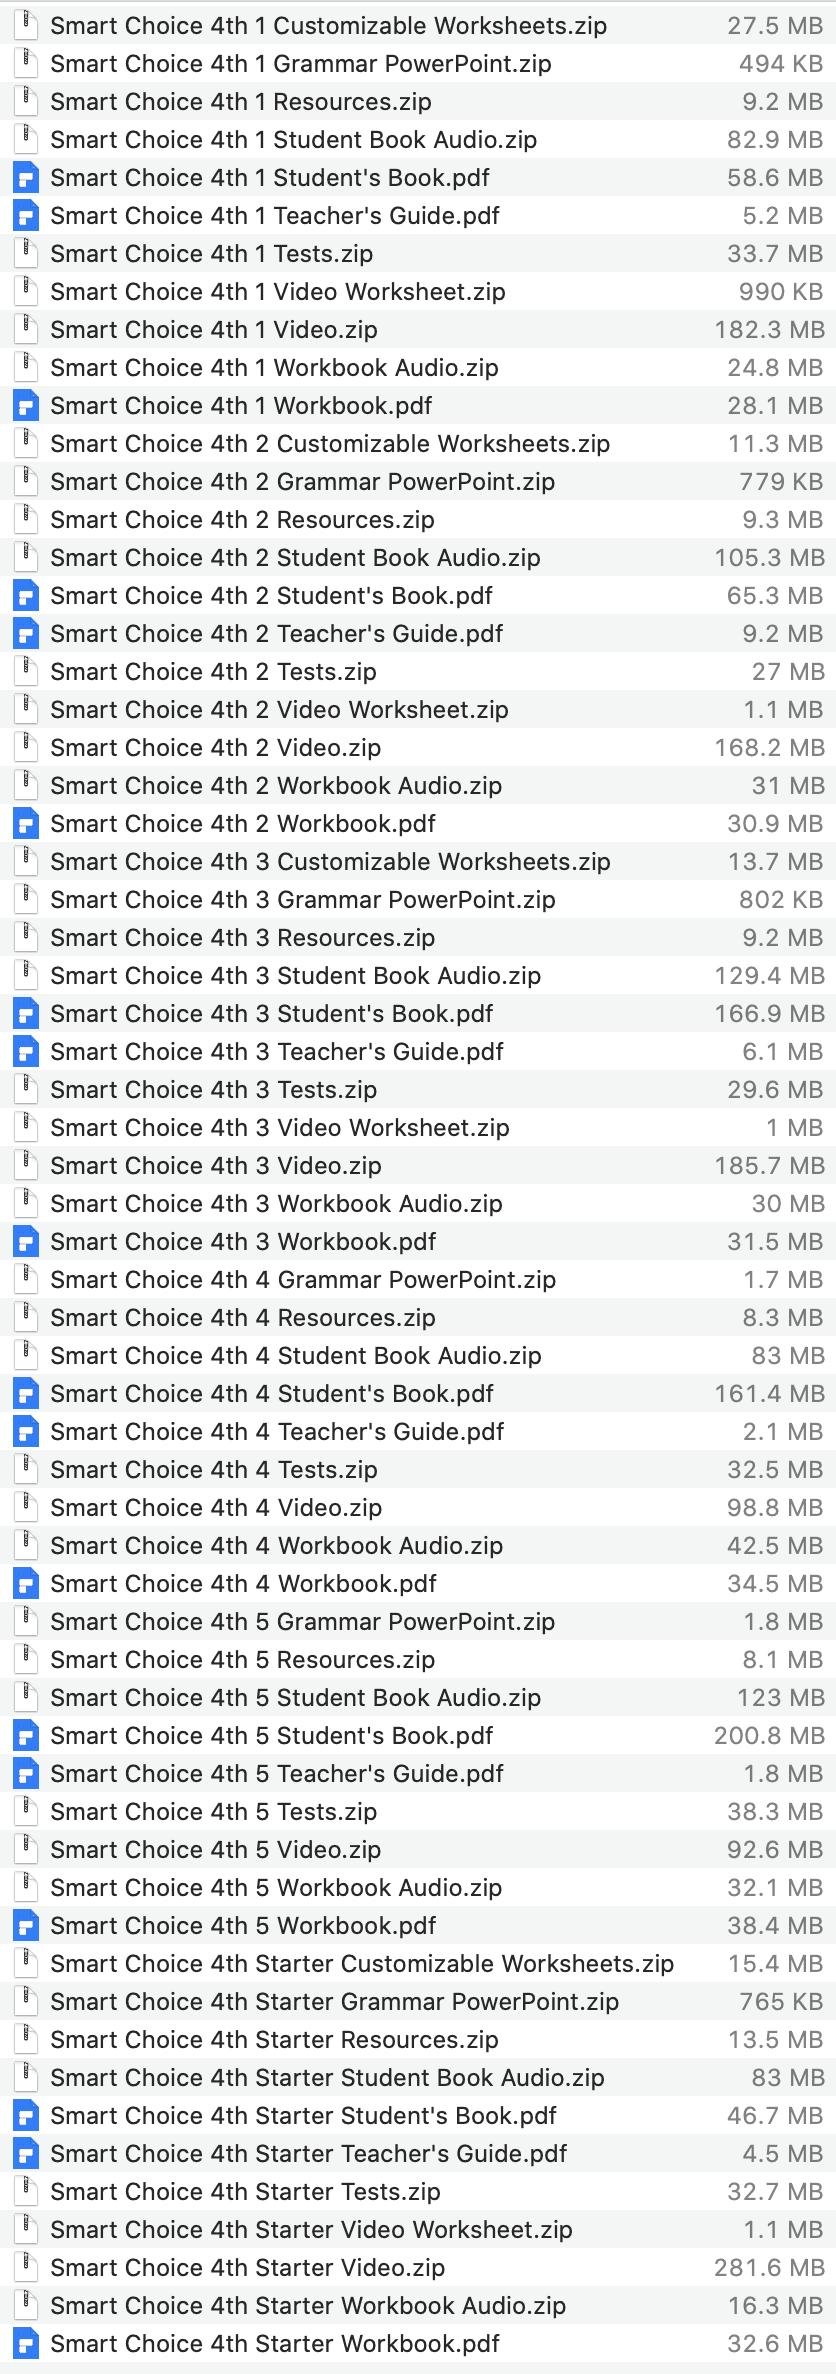Image resolution: width=836 pixels, height=2374 pixels.
Task: Select file name Smart Choice 4th 3 Video.zip
Action: [216, 1166]
